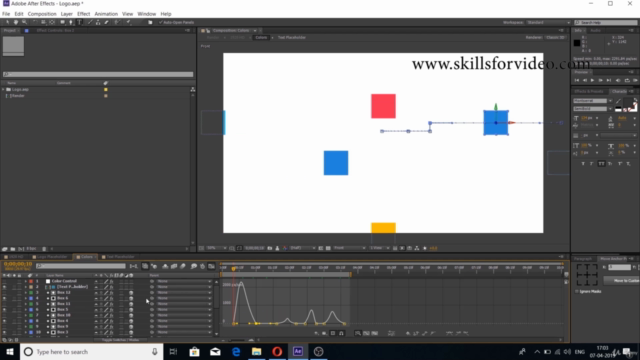Select the Hand tool
The image size is (640, 360).
click(16, 22)
